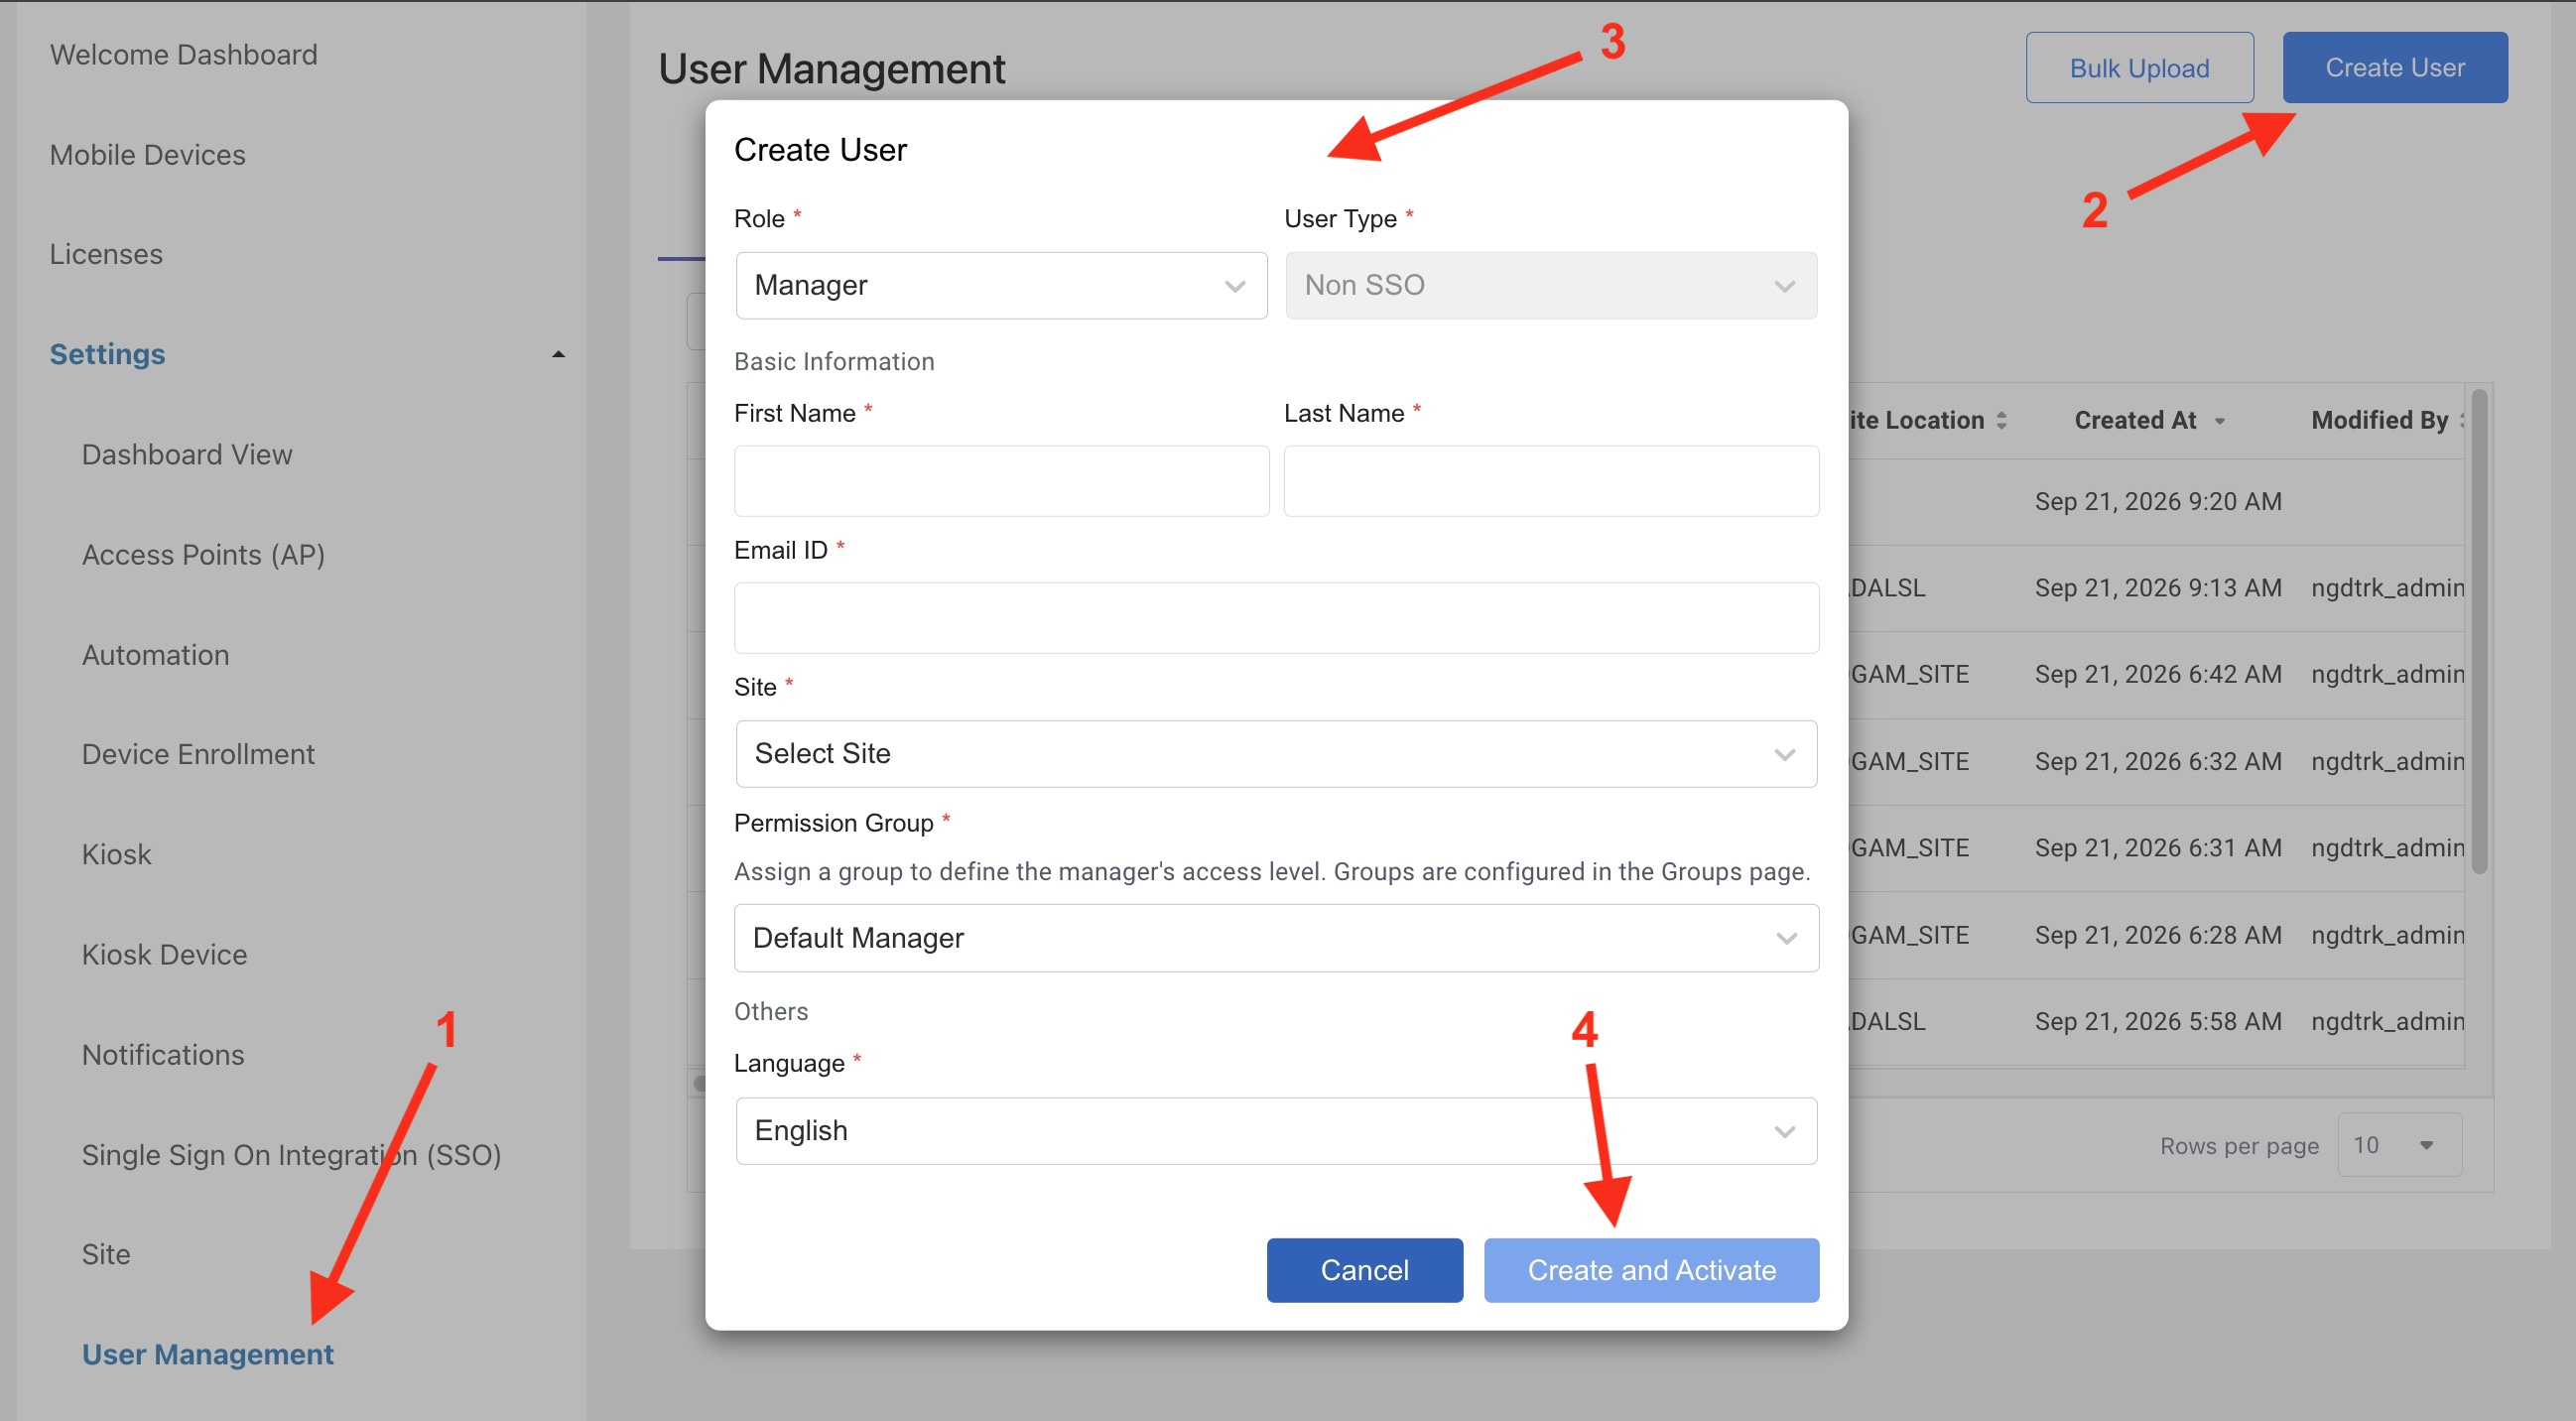Select User Management in sidebar
Screen dimensions: 2576x1421
click(x=208, y=1354)
